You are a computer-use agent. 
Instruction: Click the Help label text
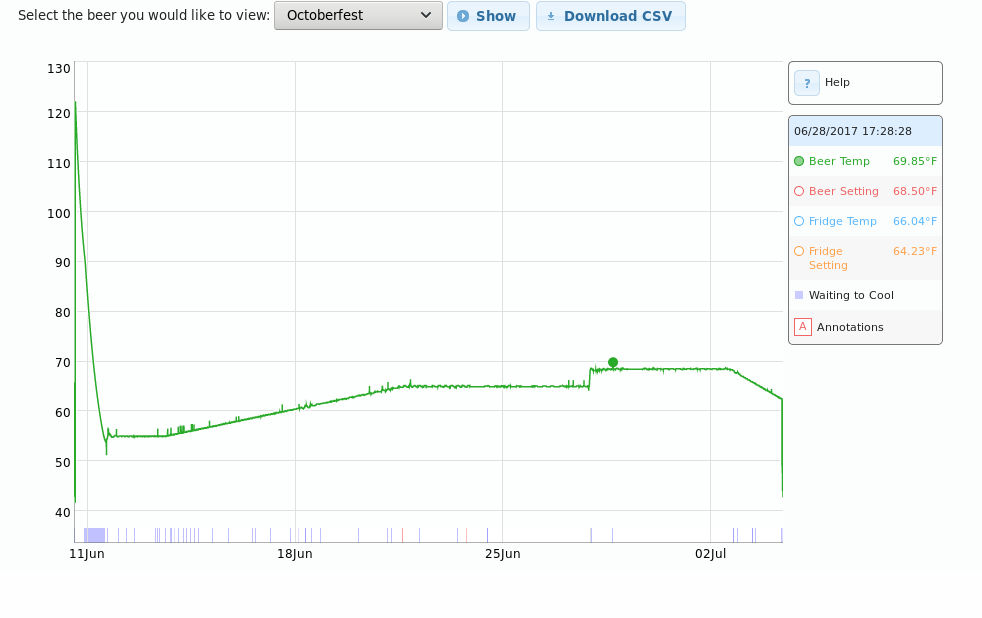837,83
